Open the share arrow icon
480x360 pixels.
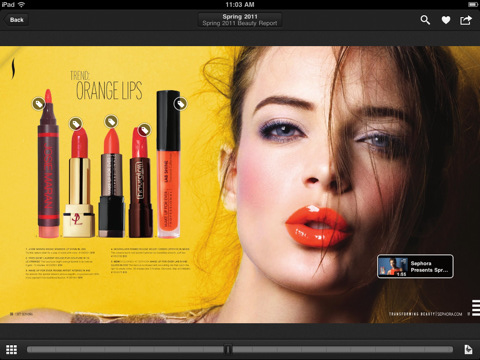tap(466, 20)
